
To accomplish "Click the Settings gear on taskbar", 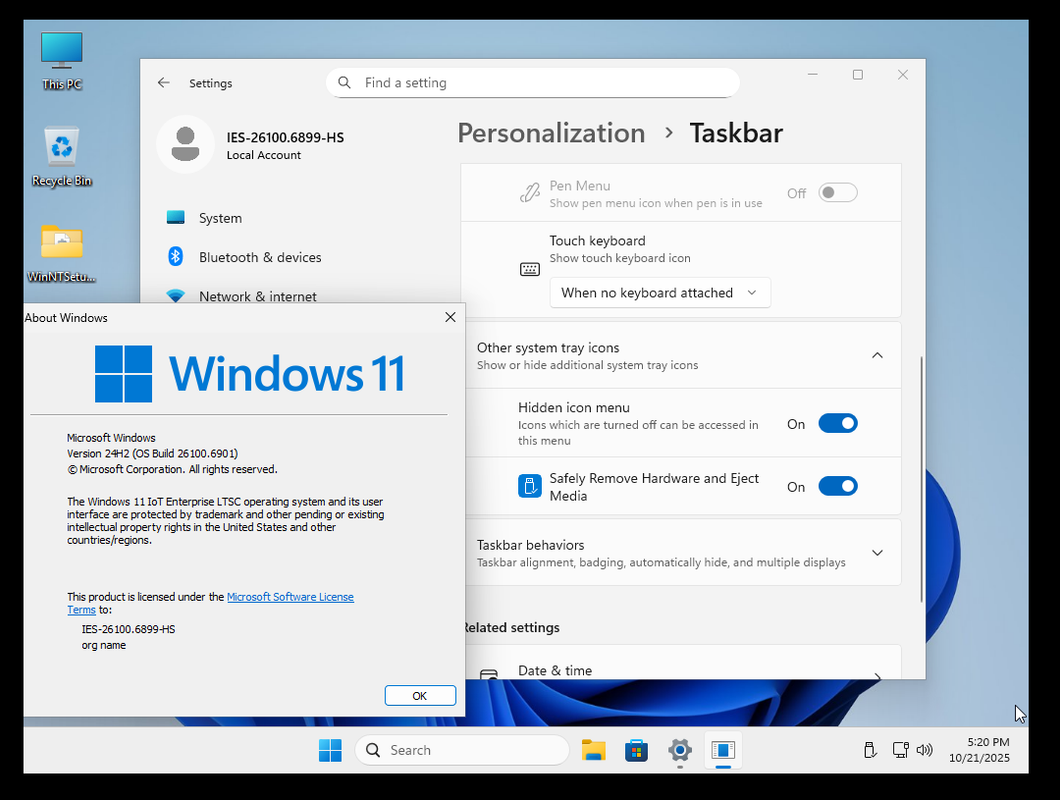I will [679, 750].
